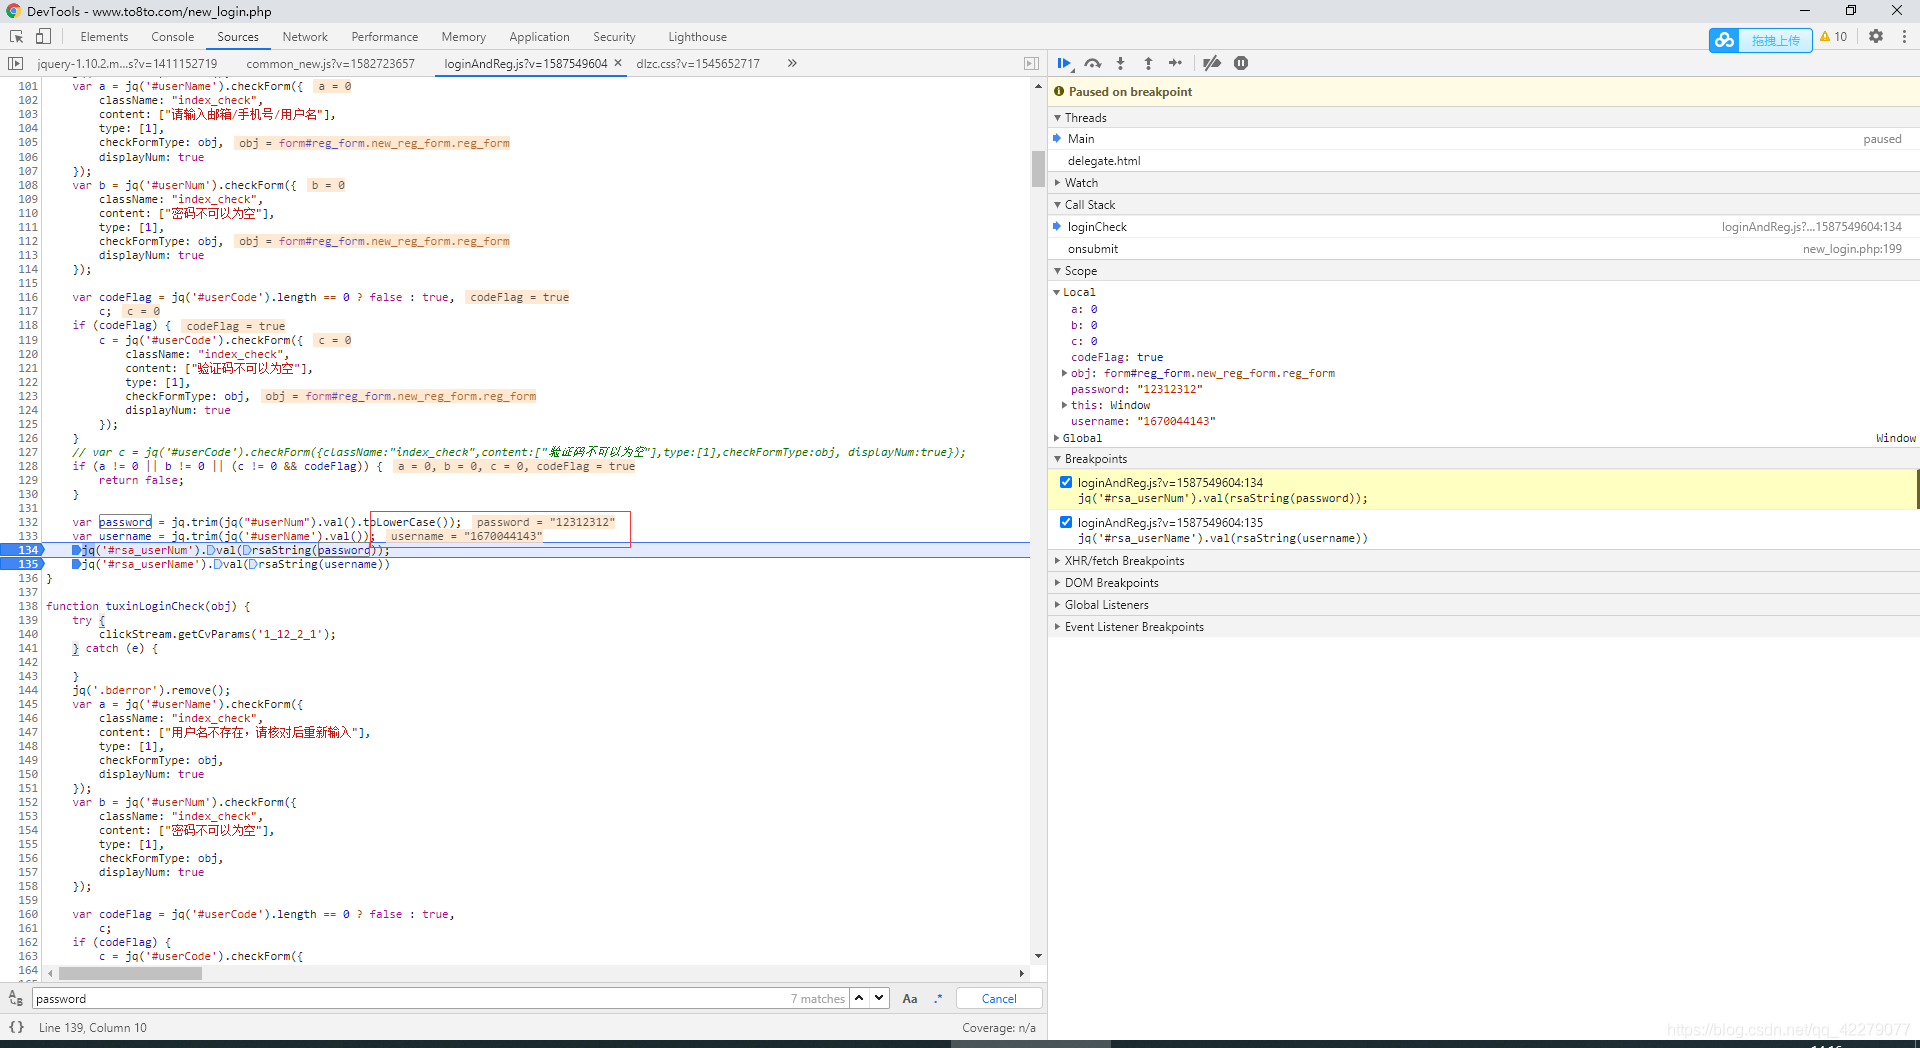
Task: Click the search text field containing password
Action: (440, 998)
